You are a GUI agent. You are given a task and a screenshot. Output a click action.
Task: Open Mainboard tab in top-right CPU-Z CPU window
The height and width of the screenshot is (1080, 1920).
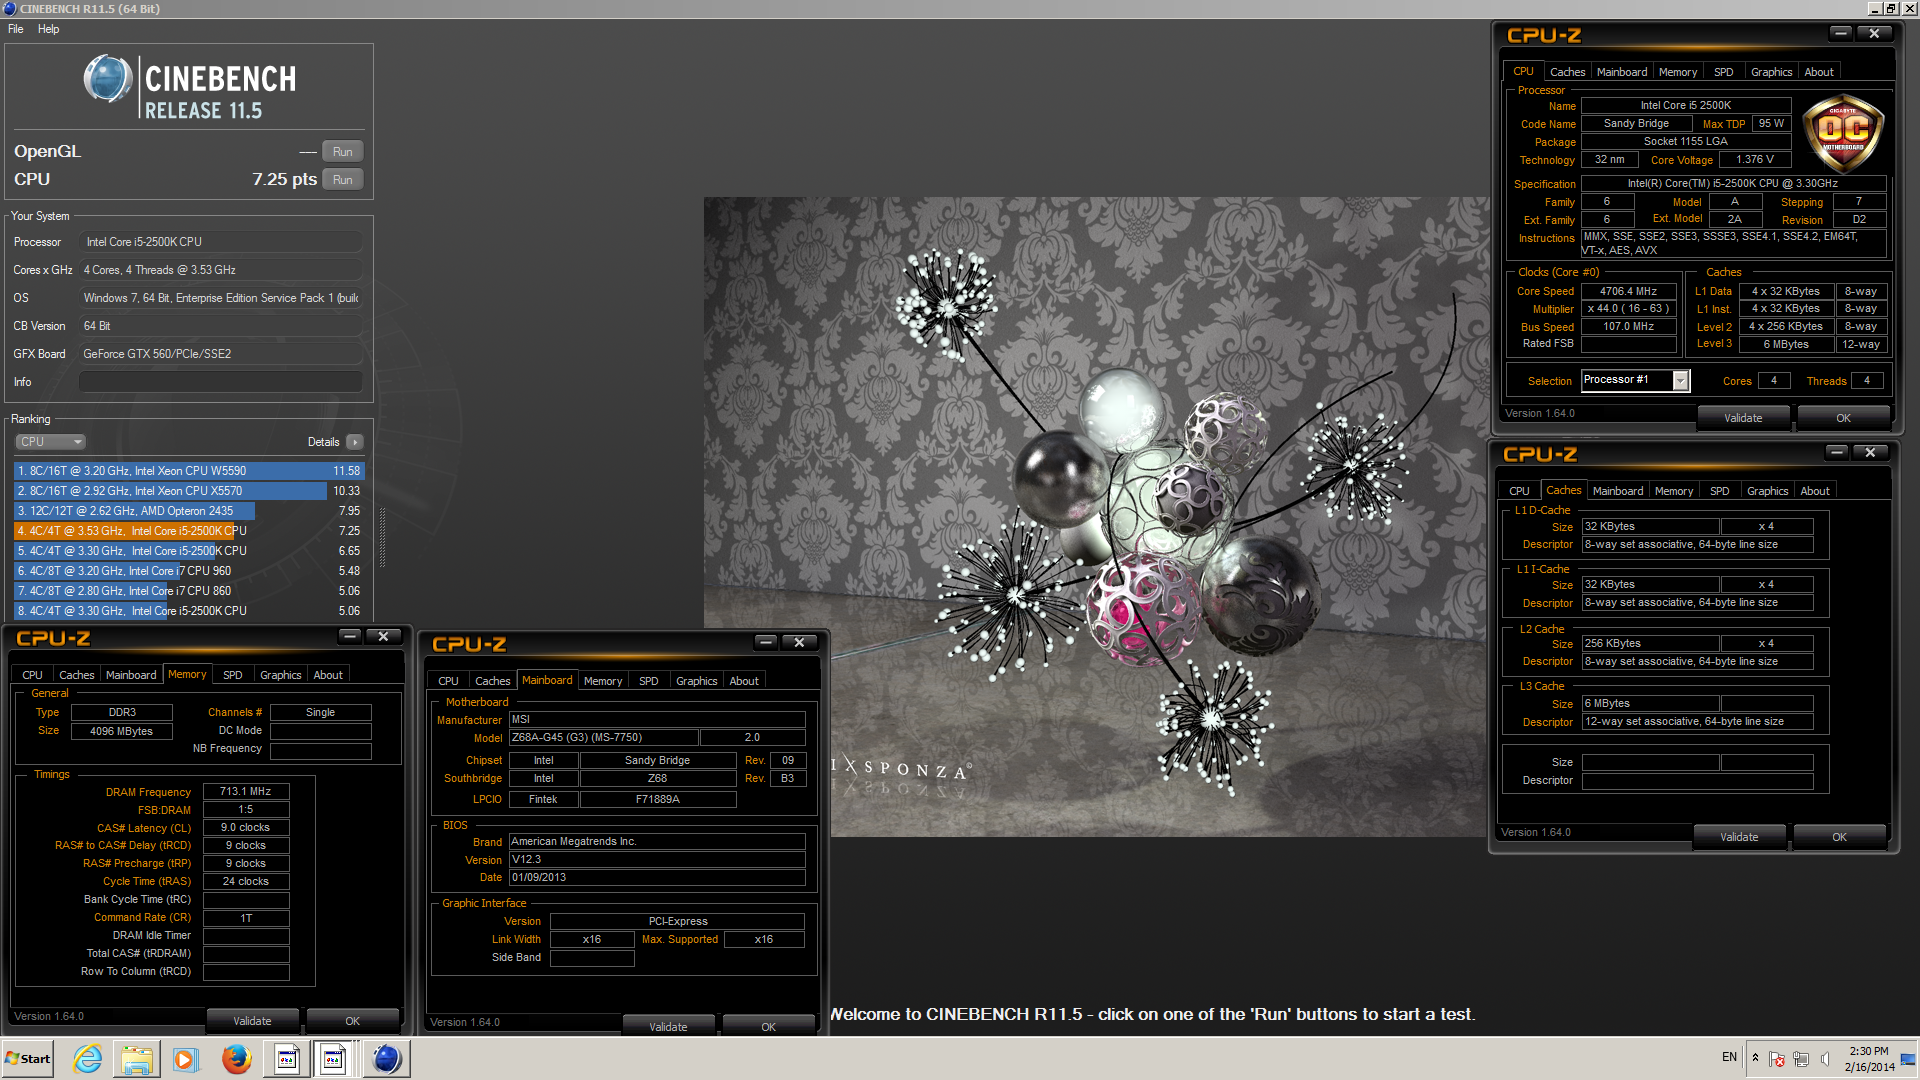click(x=1621, y=72)
